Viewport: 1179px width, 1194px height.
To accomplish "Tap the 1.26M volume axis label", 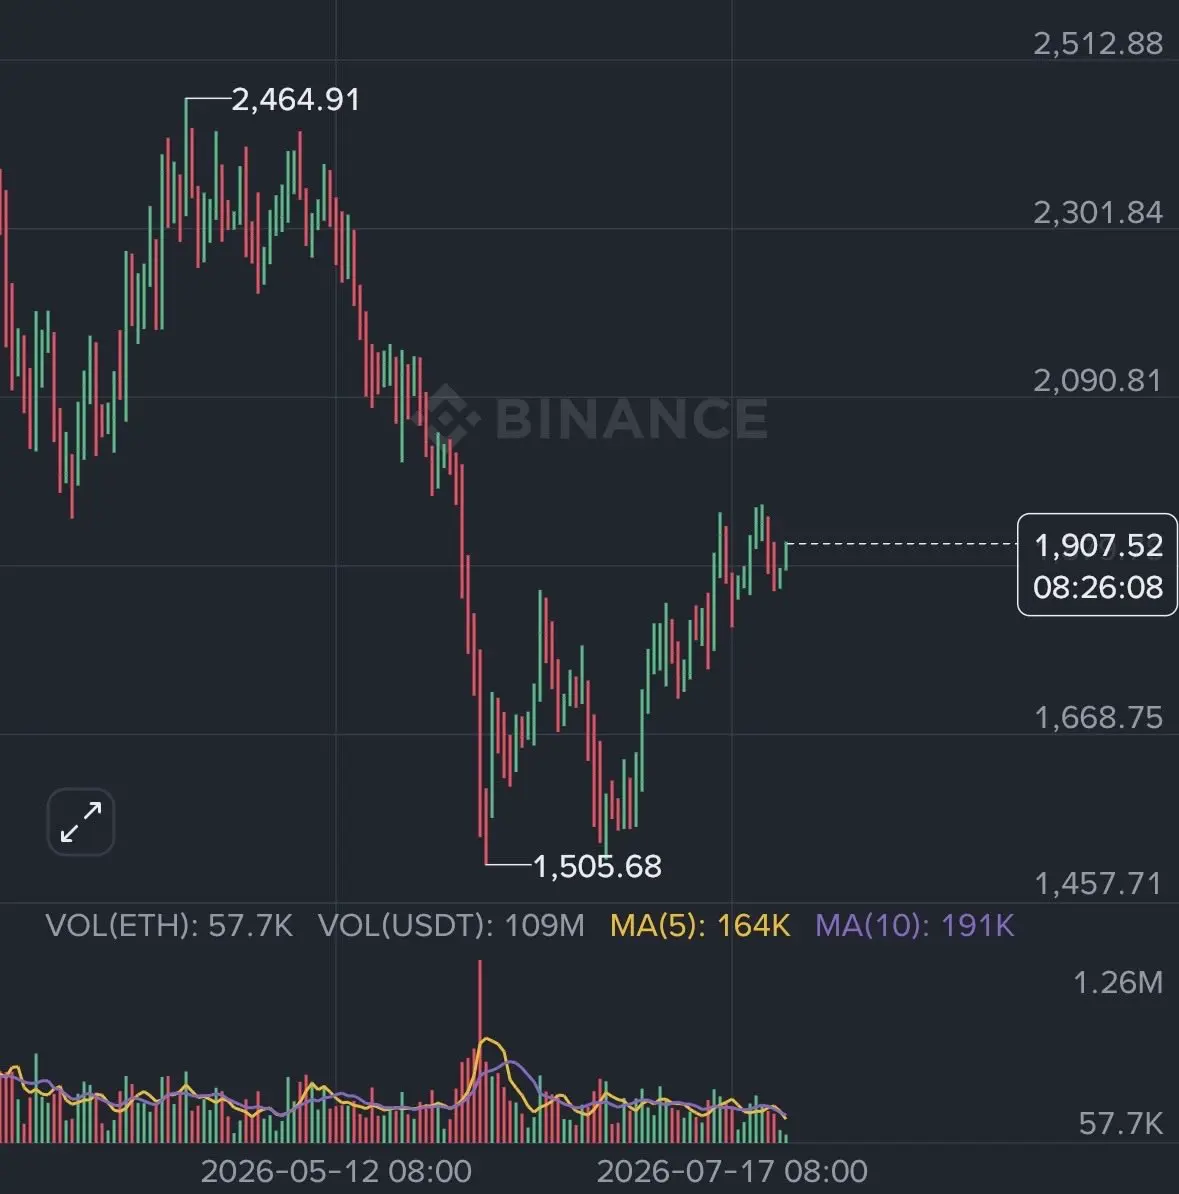I will pyautogui.click(x=1117, y=983).
